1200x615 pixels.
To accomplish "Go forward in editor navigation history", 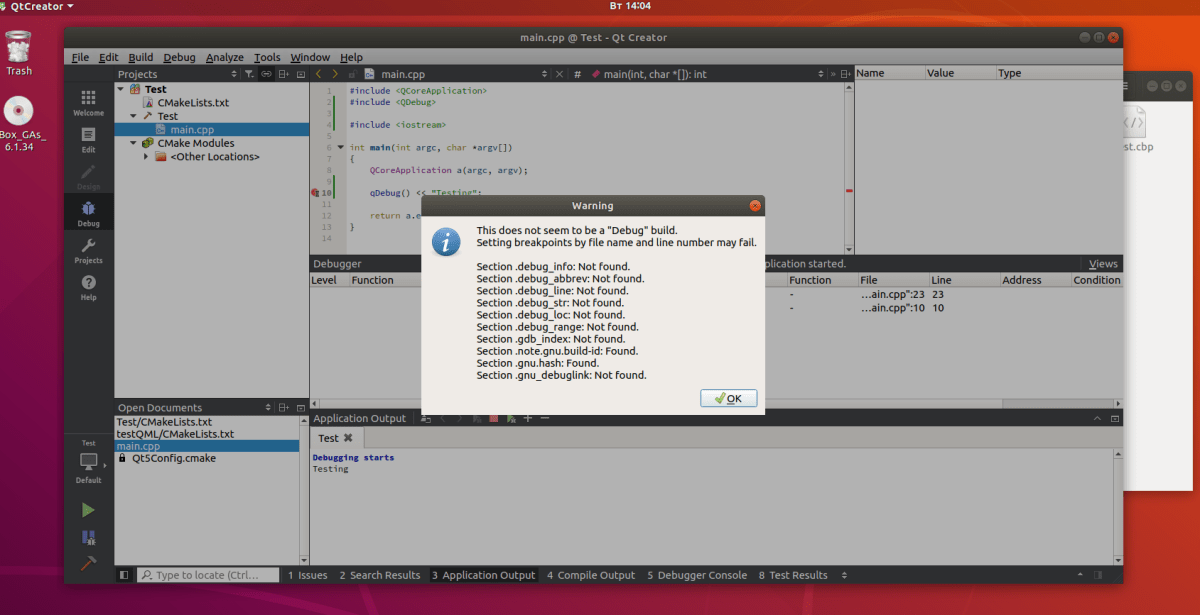I will click(336, 74).
